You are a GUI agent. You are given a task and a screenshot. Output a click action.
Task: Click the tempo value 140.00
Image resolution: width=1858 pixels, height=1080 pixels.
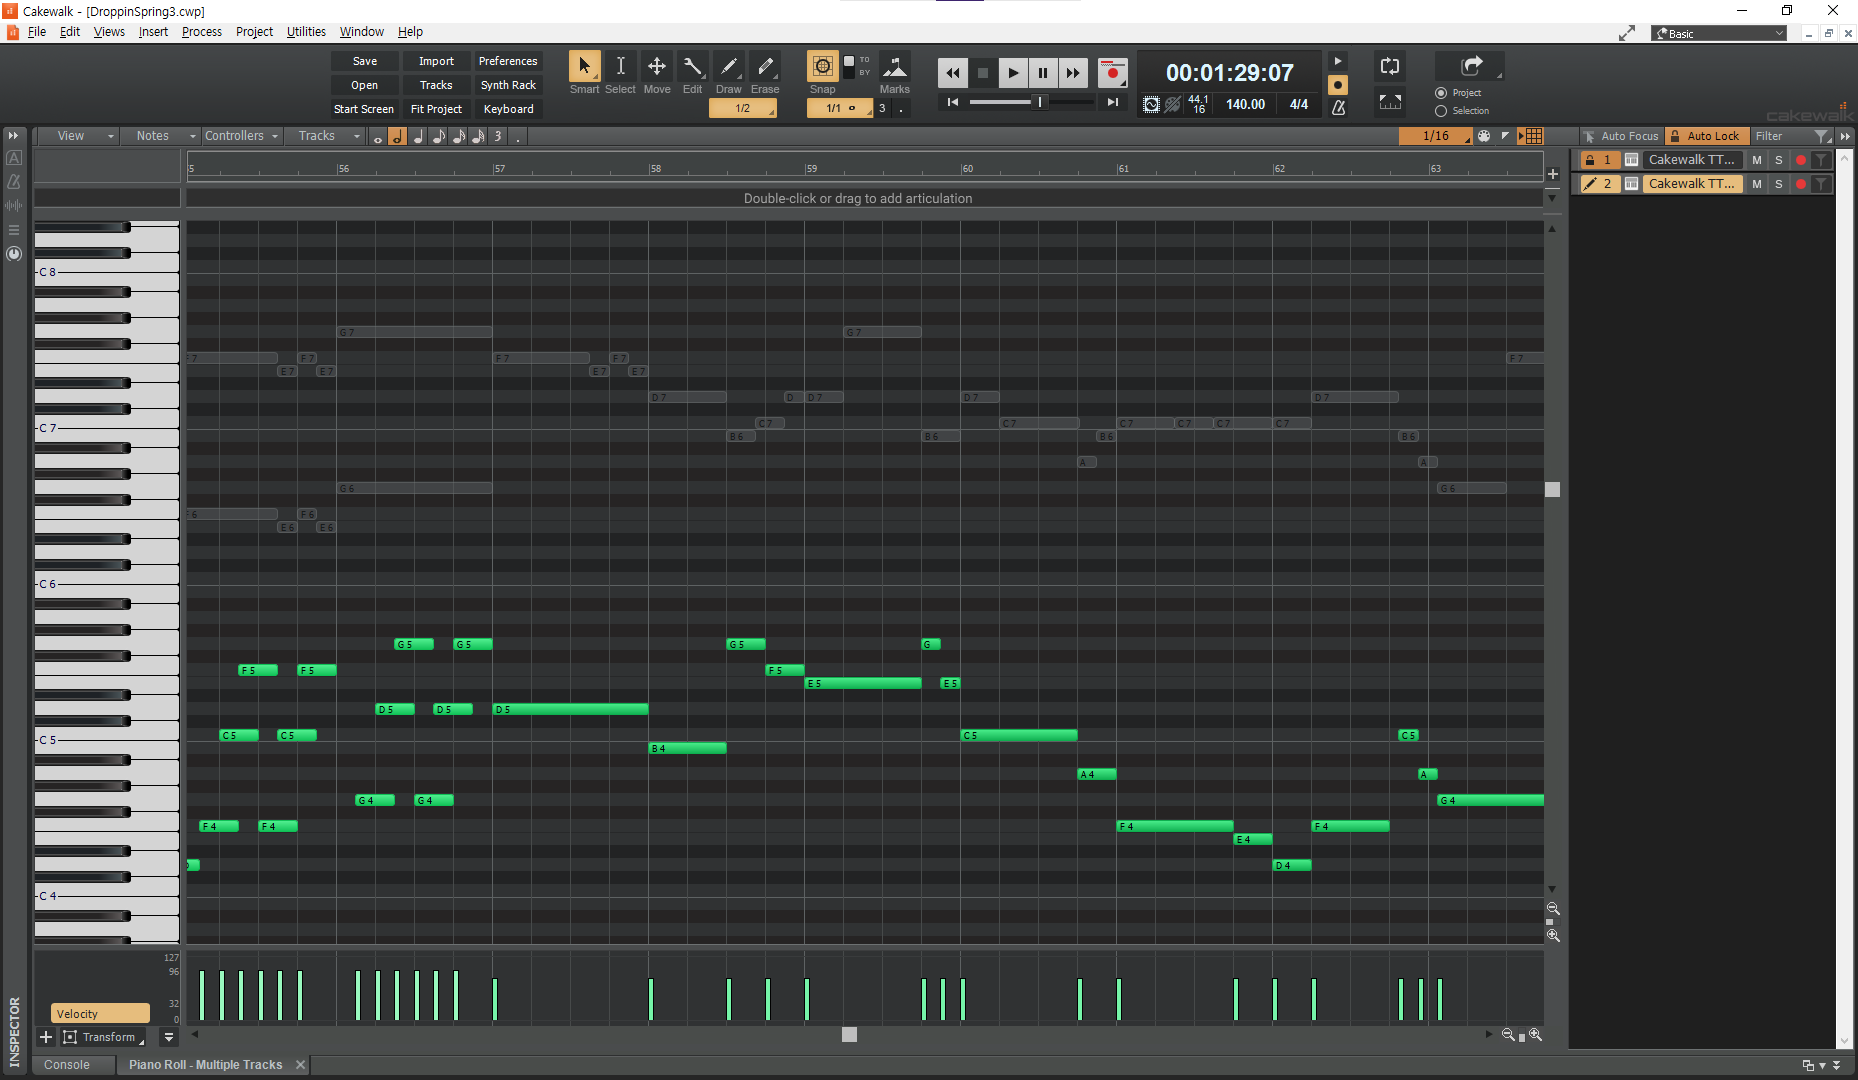1245,104
